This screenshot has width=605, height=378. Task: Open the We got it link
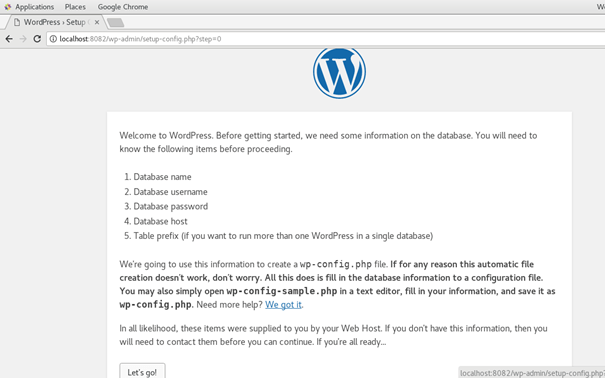[283, 304]
